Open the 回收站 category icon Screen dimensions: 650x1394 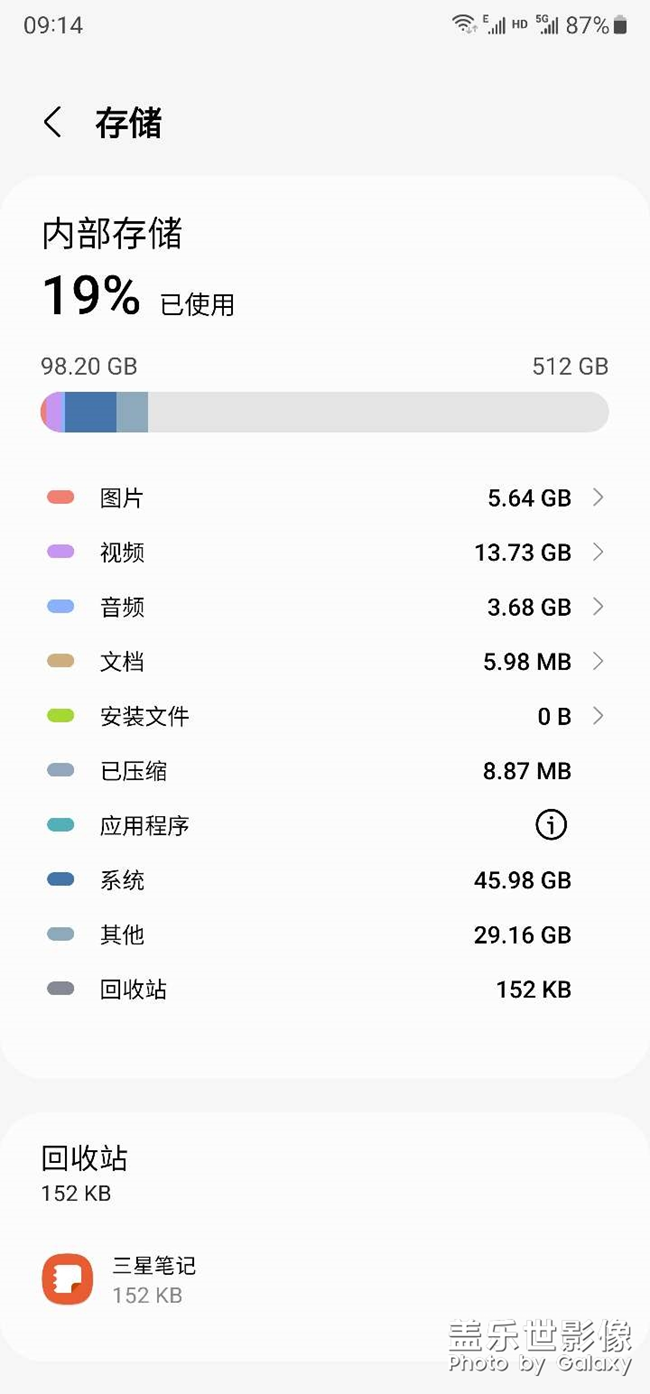(60, 989)
